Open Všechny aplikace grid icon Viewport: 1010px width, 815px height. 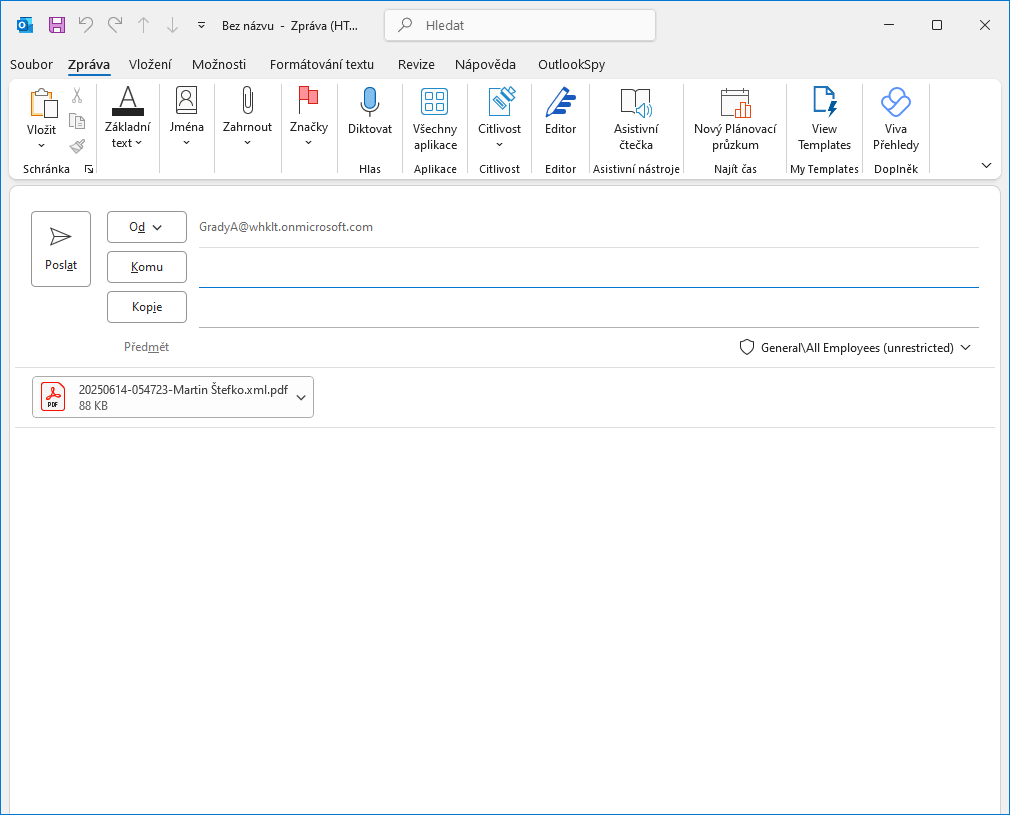(435, 119)
